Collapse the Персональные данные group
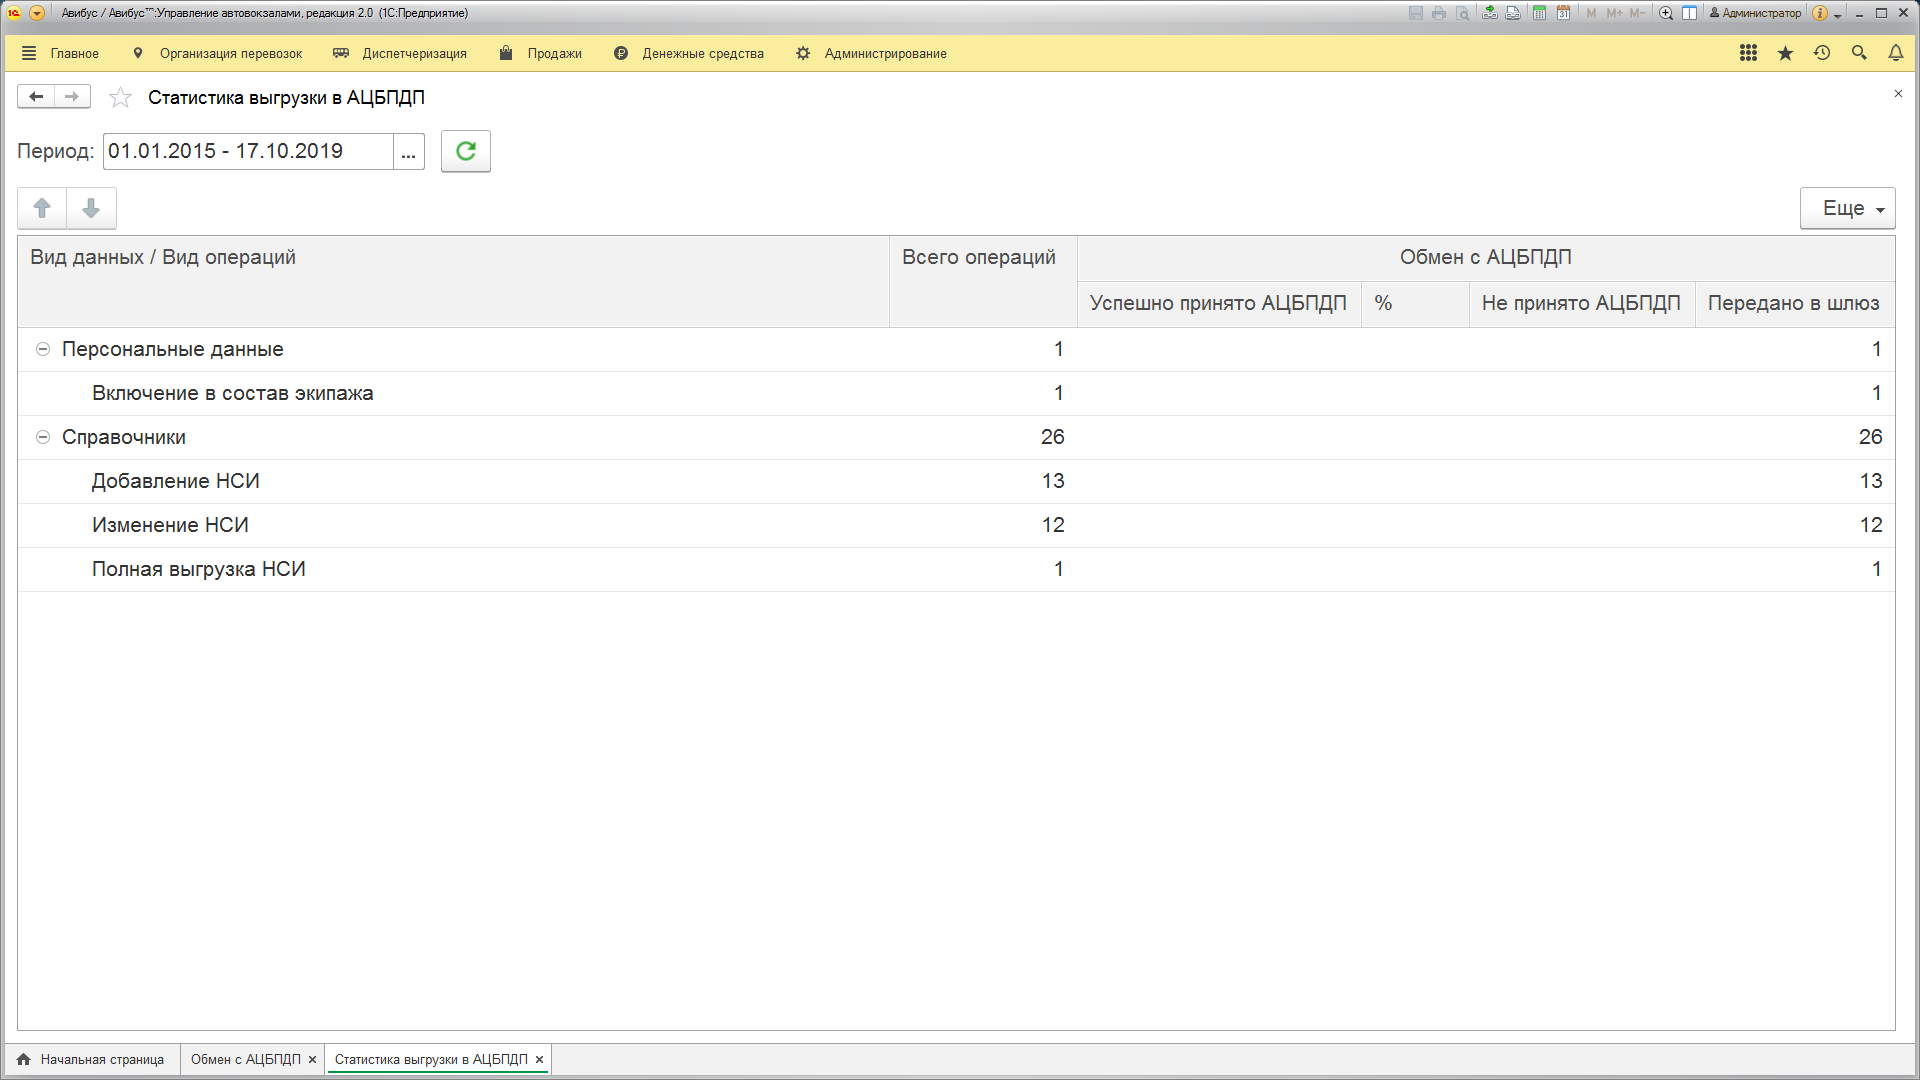 43,349
